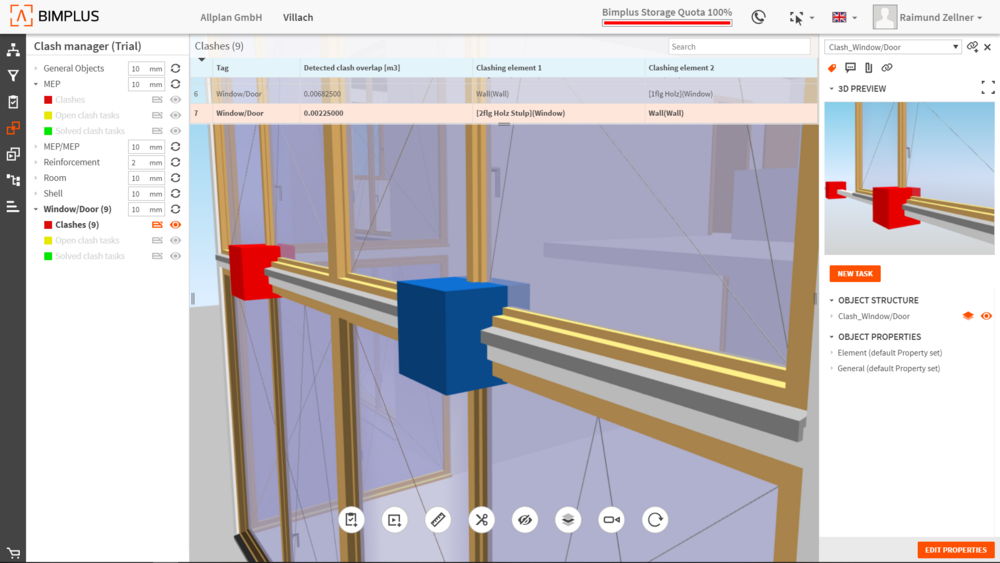Open the measure ruler tool
Viewport: 1000px width, 563px height.
pyautogui.click(x=438, y=520)
